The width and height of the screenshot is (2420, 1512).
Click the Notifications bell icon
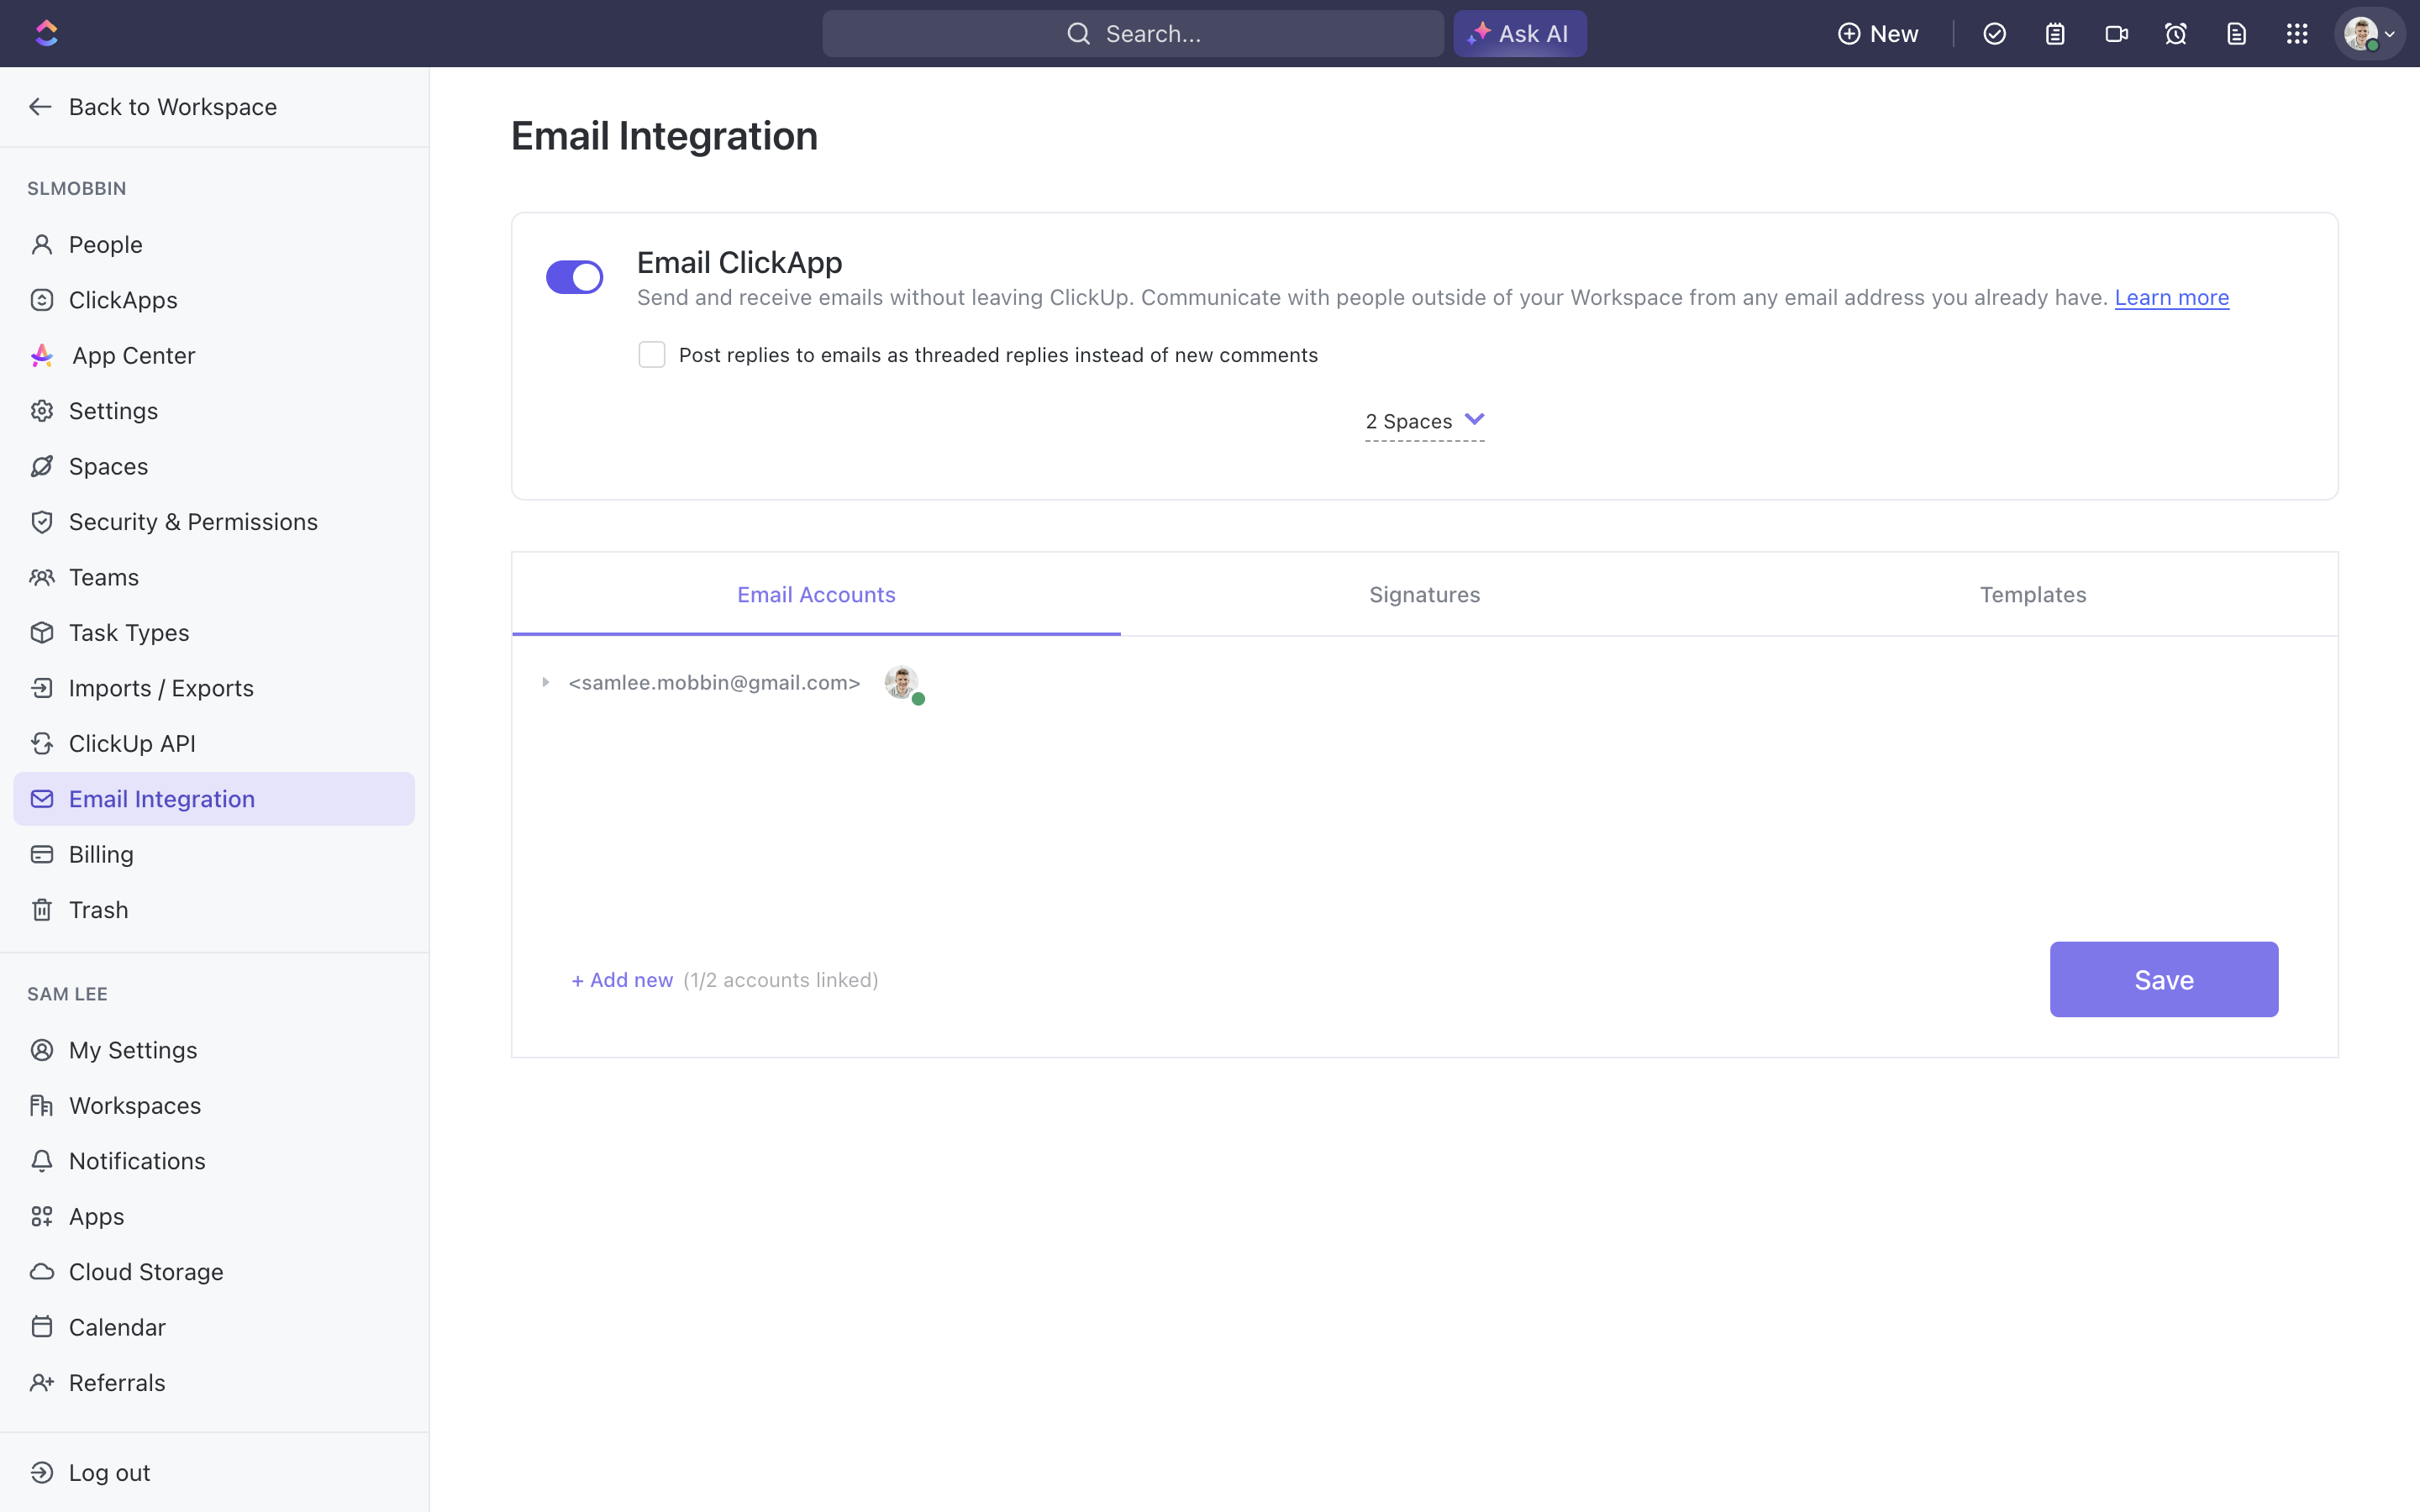42,1161
